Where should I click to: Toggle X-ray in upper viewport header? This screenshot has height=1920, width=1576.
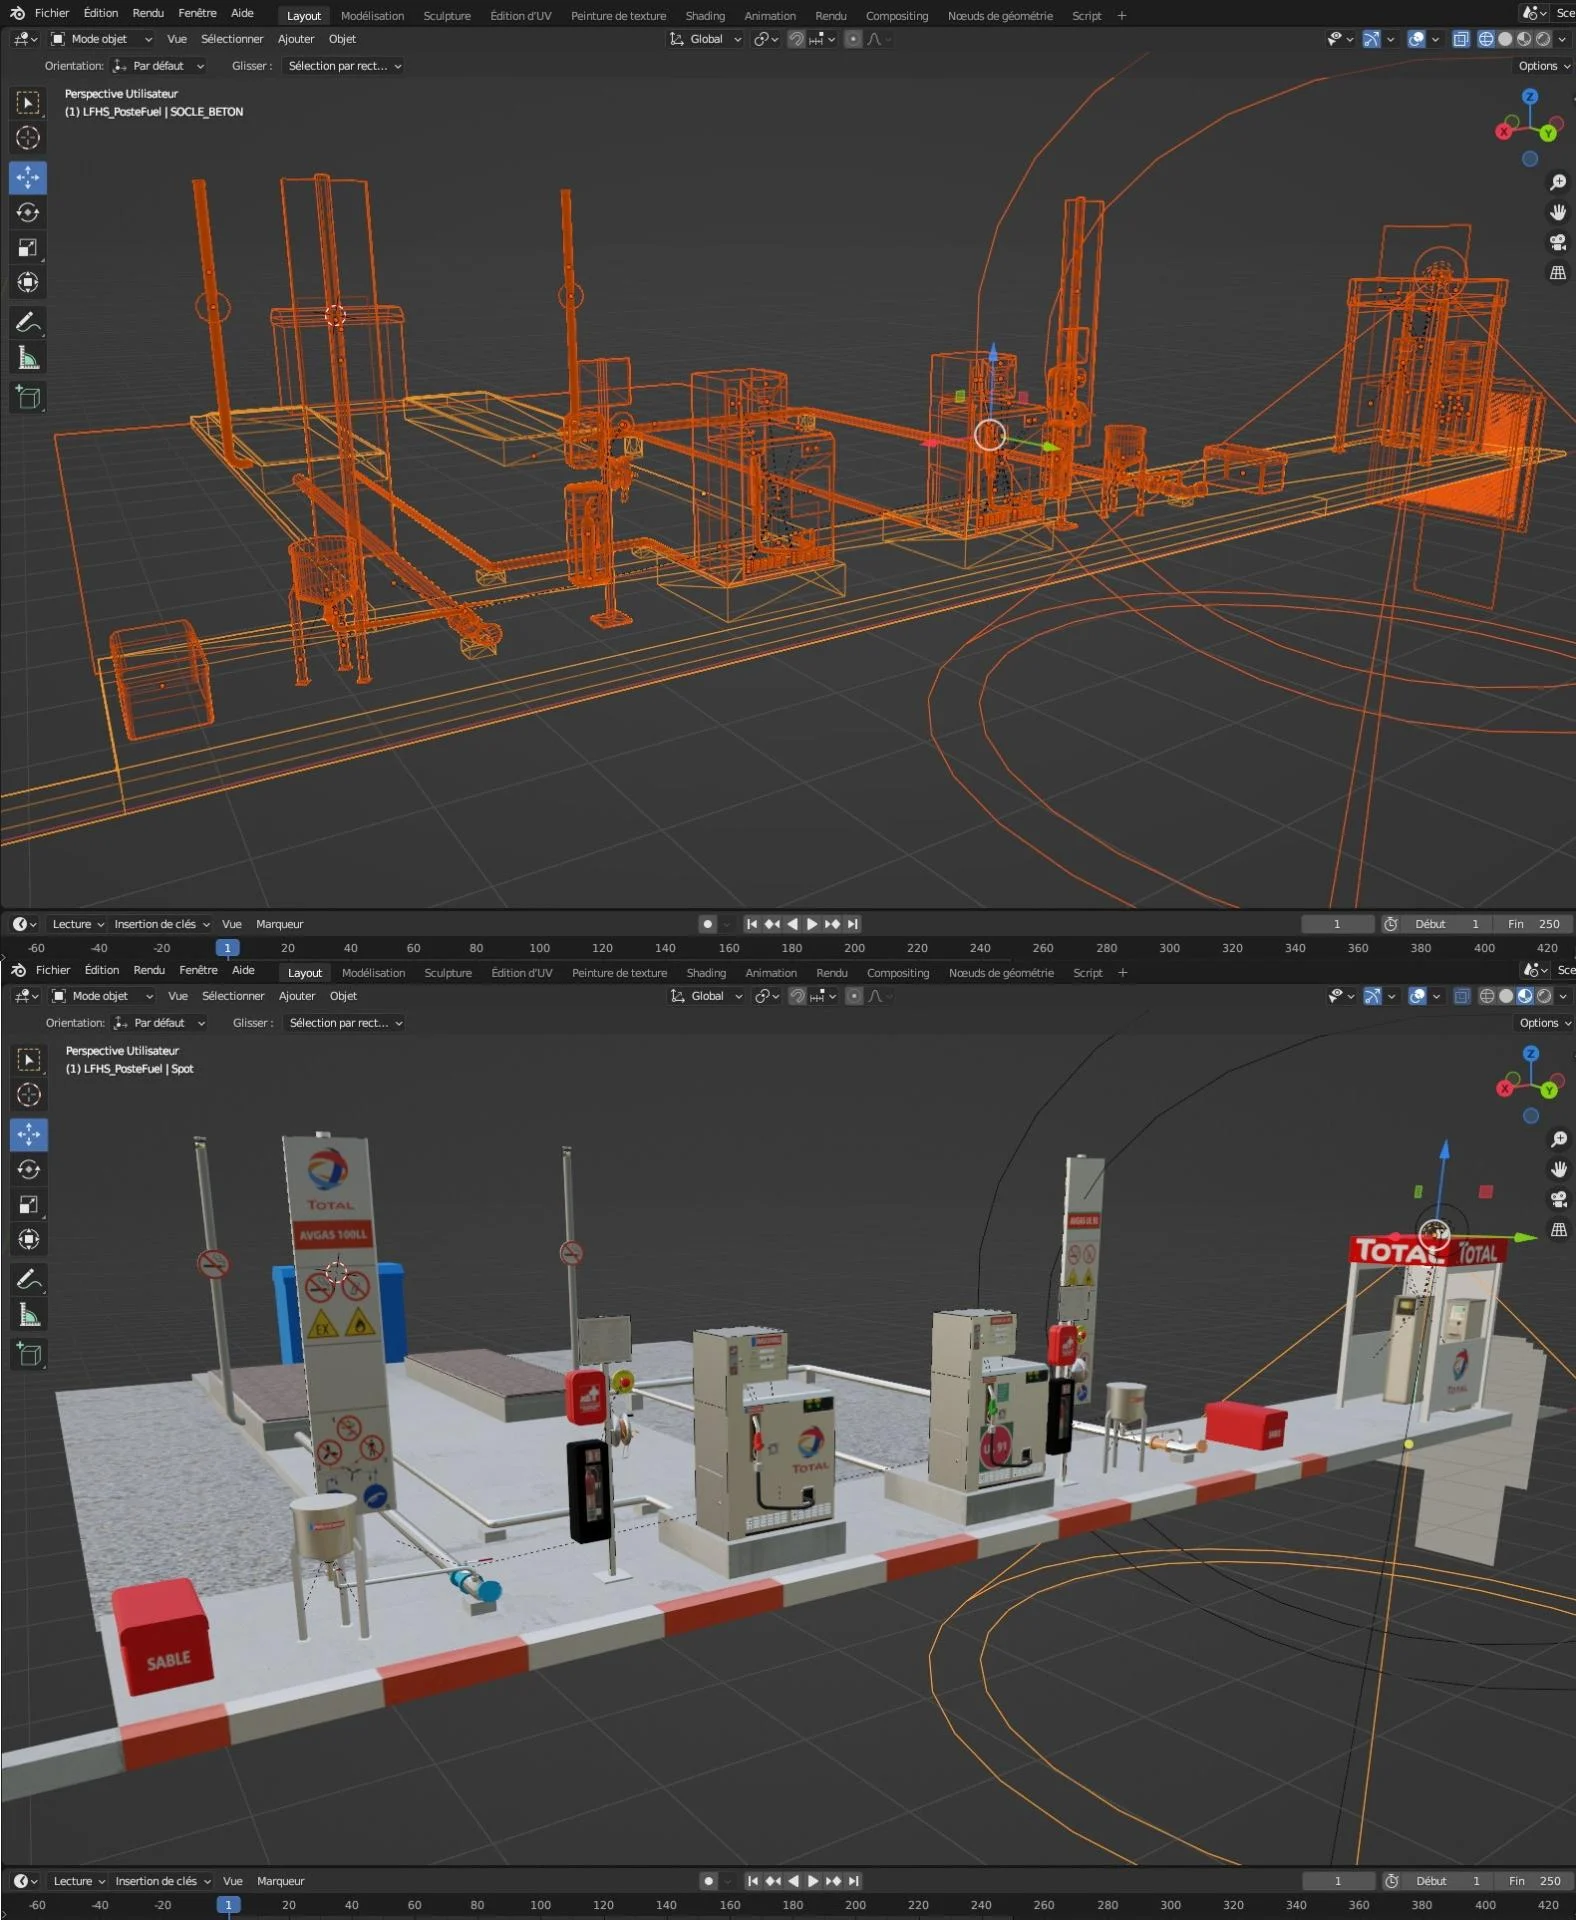(x=1460, y=39)
